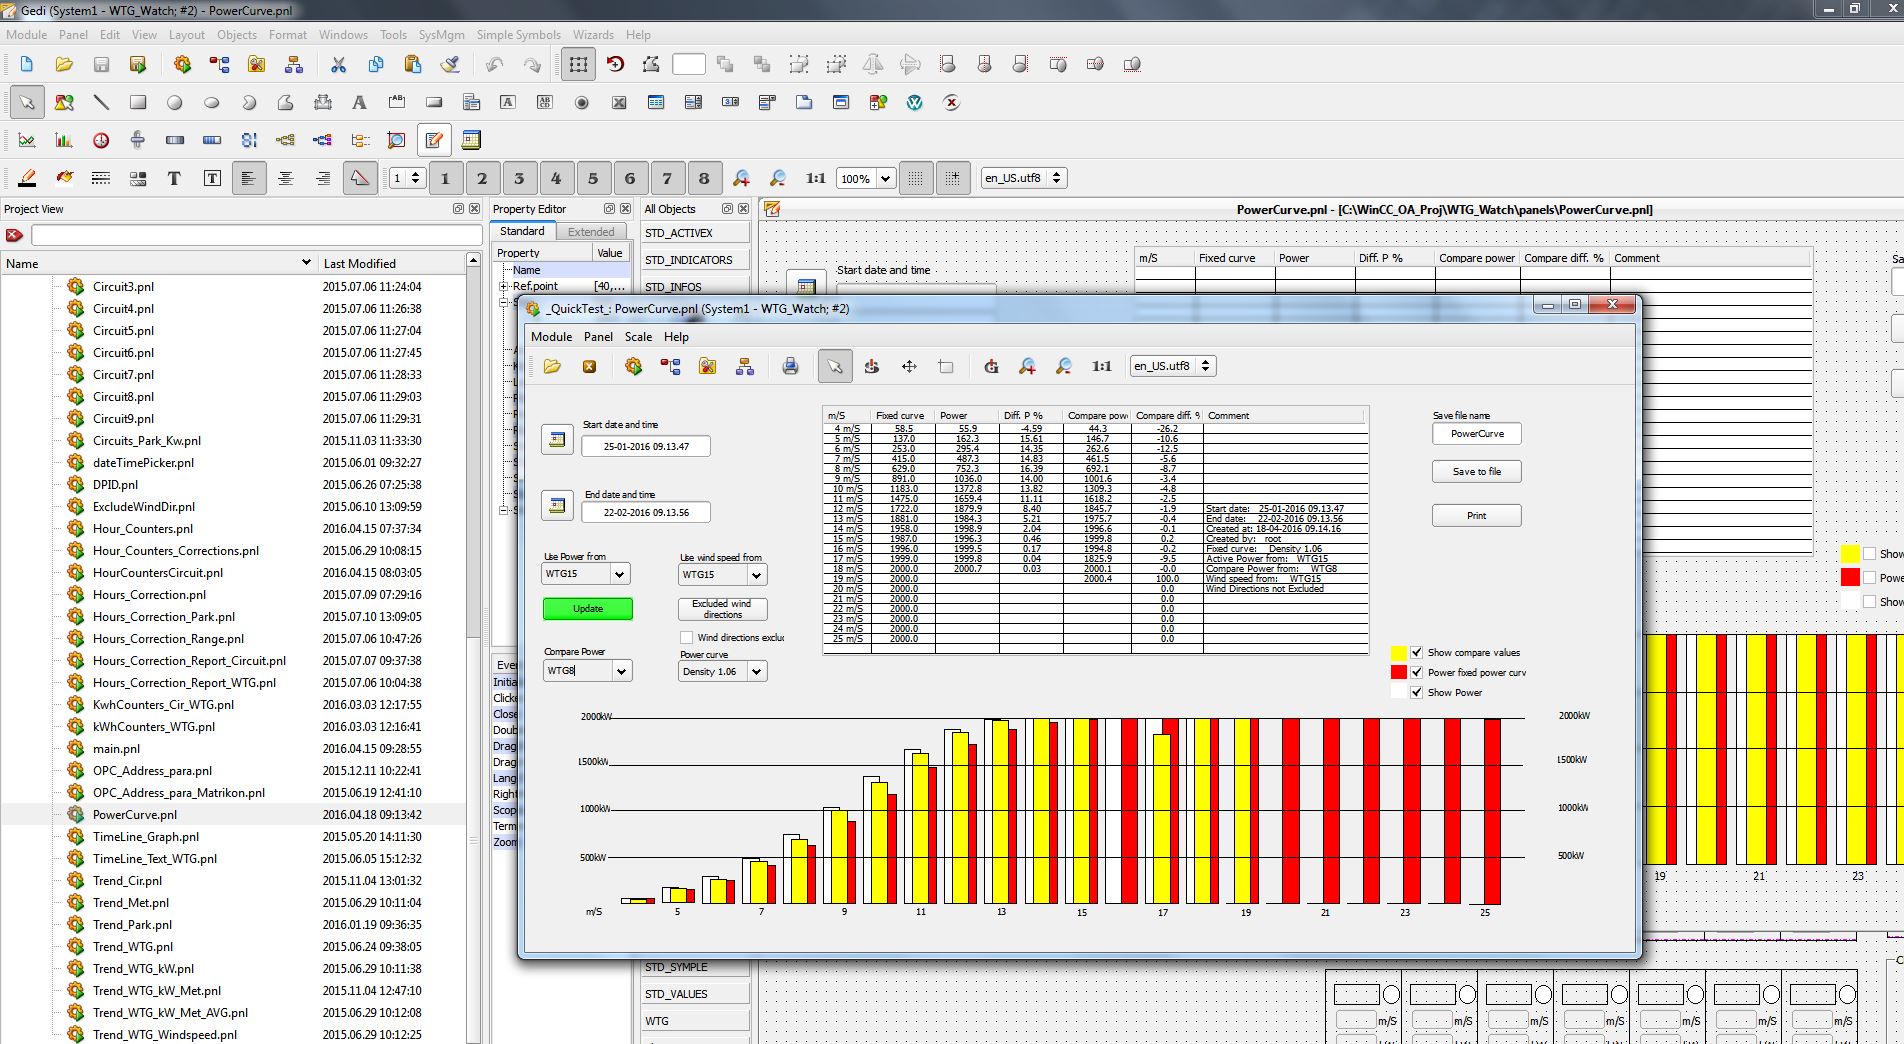Open 'Use wind speed from' dropdown
1904x1044 pixels.
coord(757,574)
